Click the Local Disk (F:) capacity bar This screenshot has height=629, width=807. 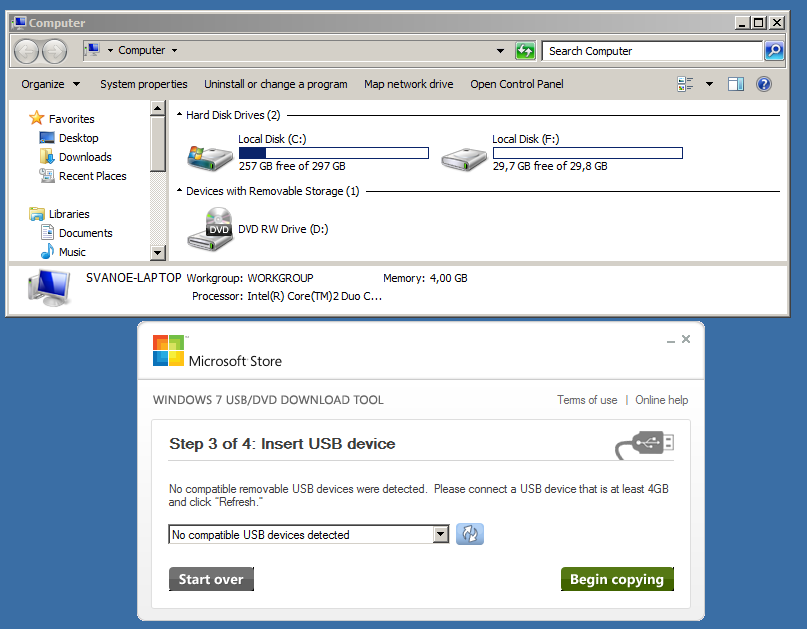click(588, 153)
